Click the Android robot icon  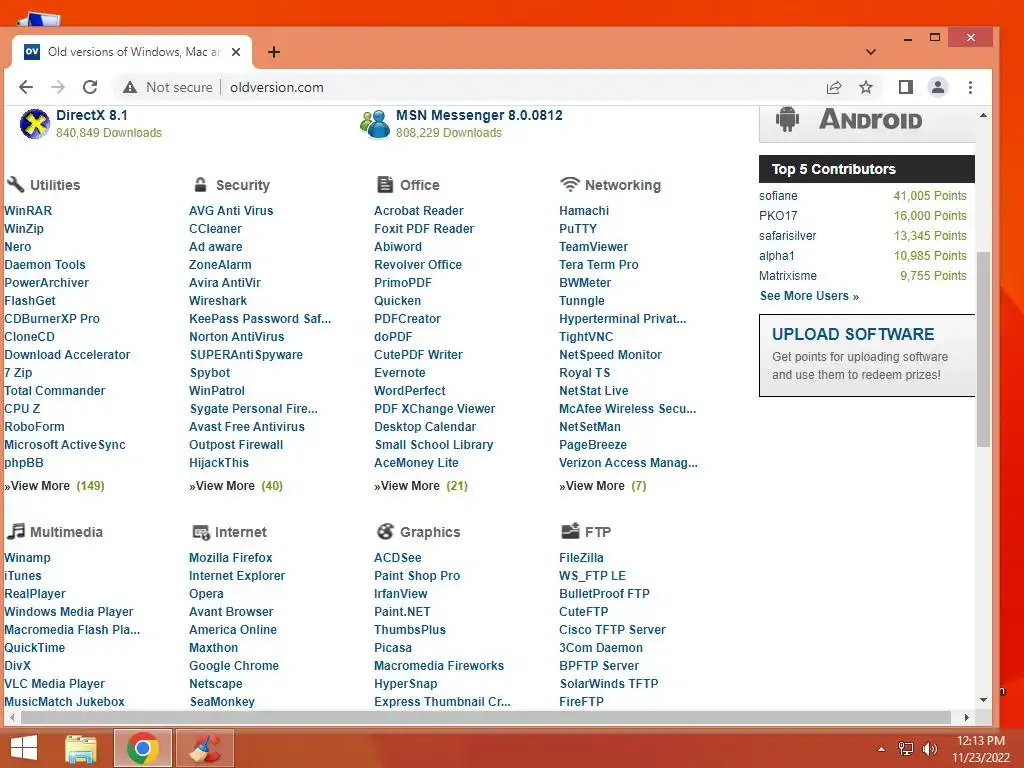pyautogui.click(x=788, y=120)
